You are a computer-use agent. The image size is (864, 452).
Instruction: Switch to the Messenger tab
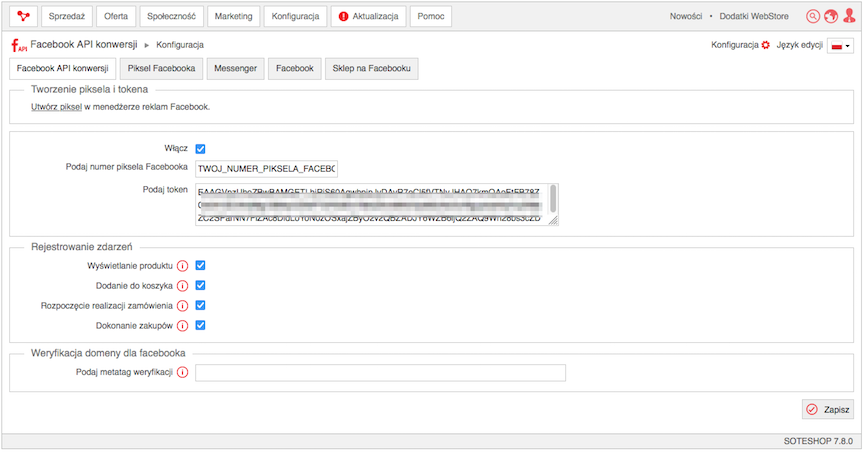(236, 69)
